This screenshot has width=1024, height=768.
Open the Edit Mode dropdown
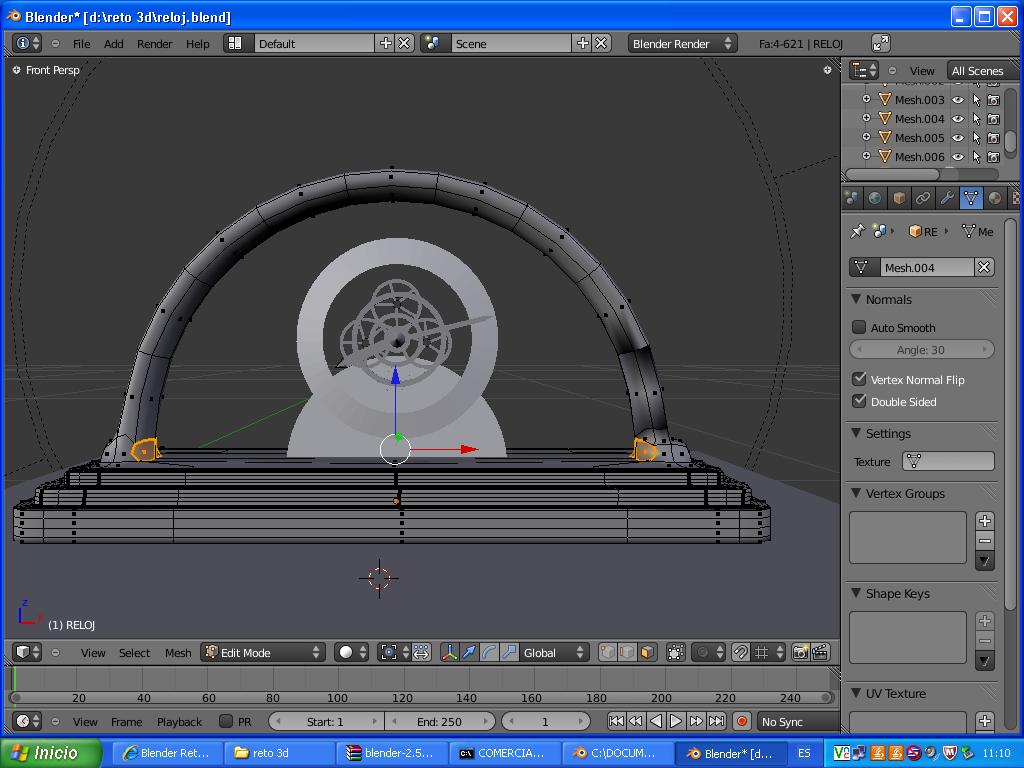pos(263,652)
